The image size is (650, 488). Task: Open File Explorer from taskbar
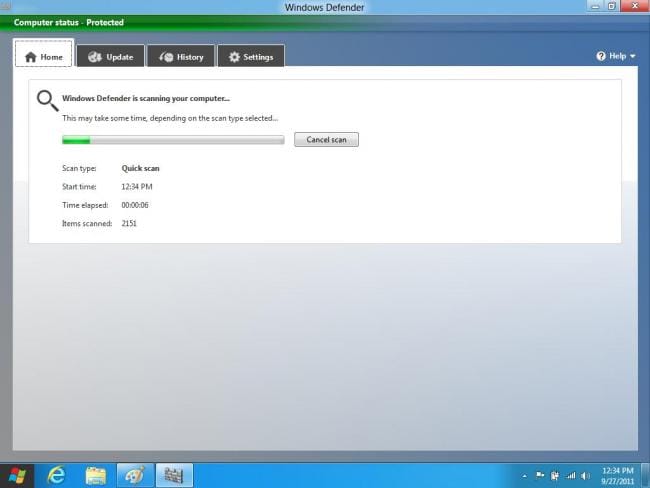point(96,476)
